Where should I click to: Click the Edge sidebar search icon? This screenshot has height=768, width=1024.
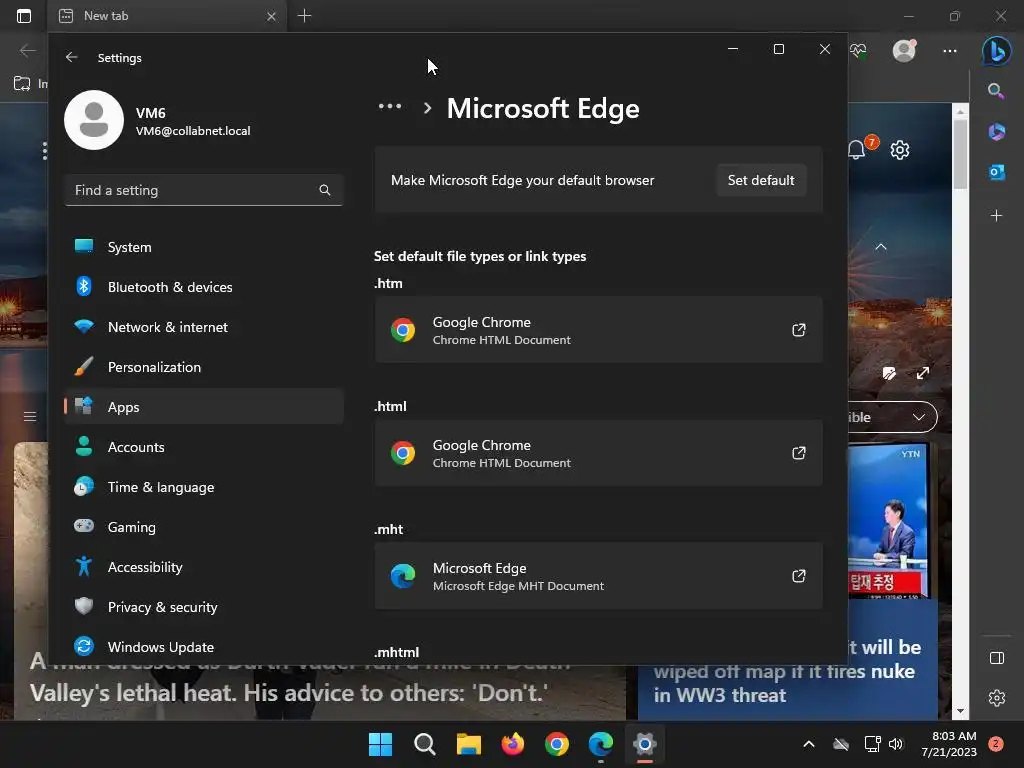point(996,91)
